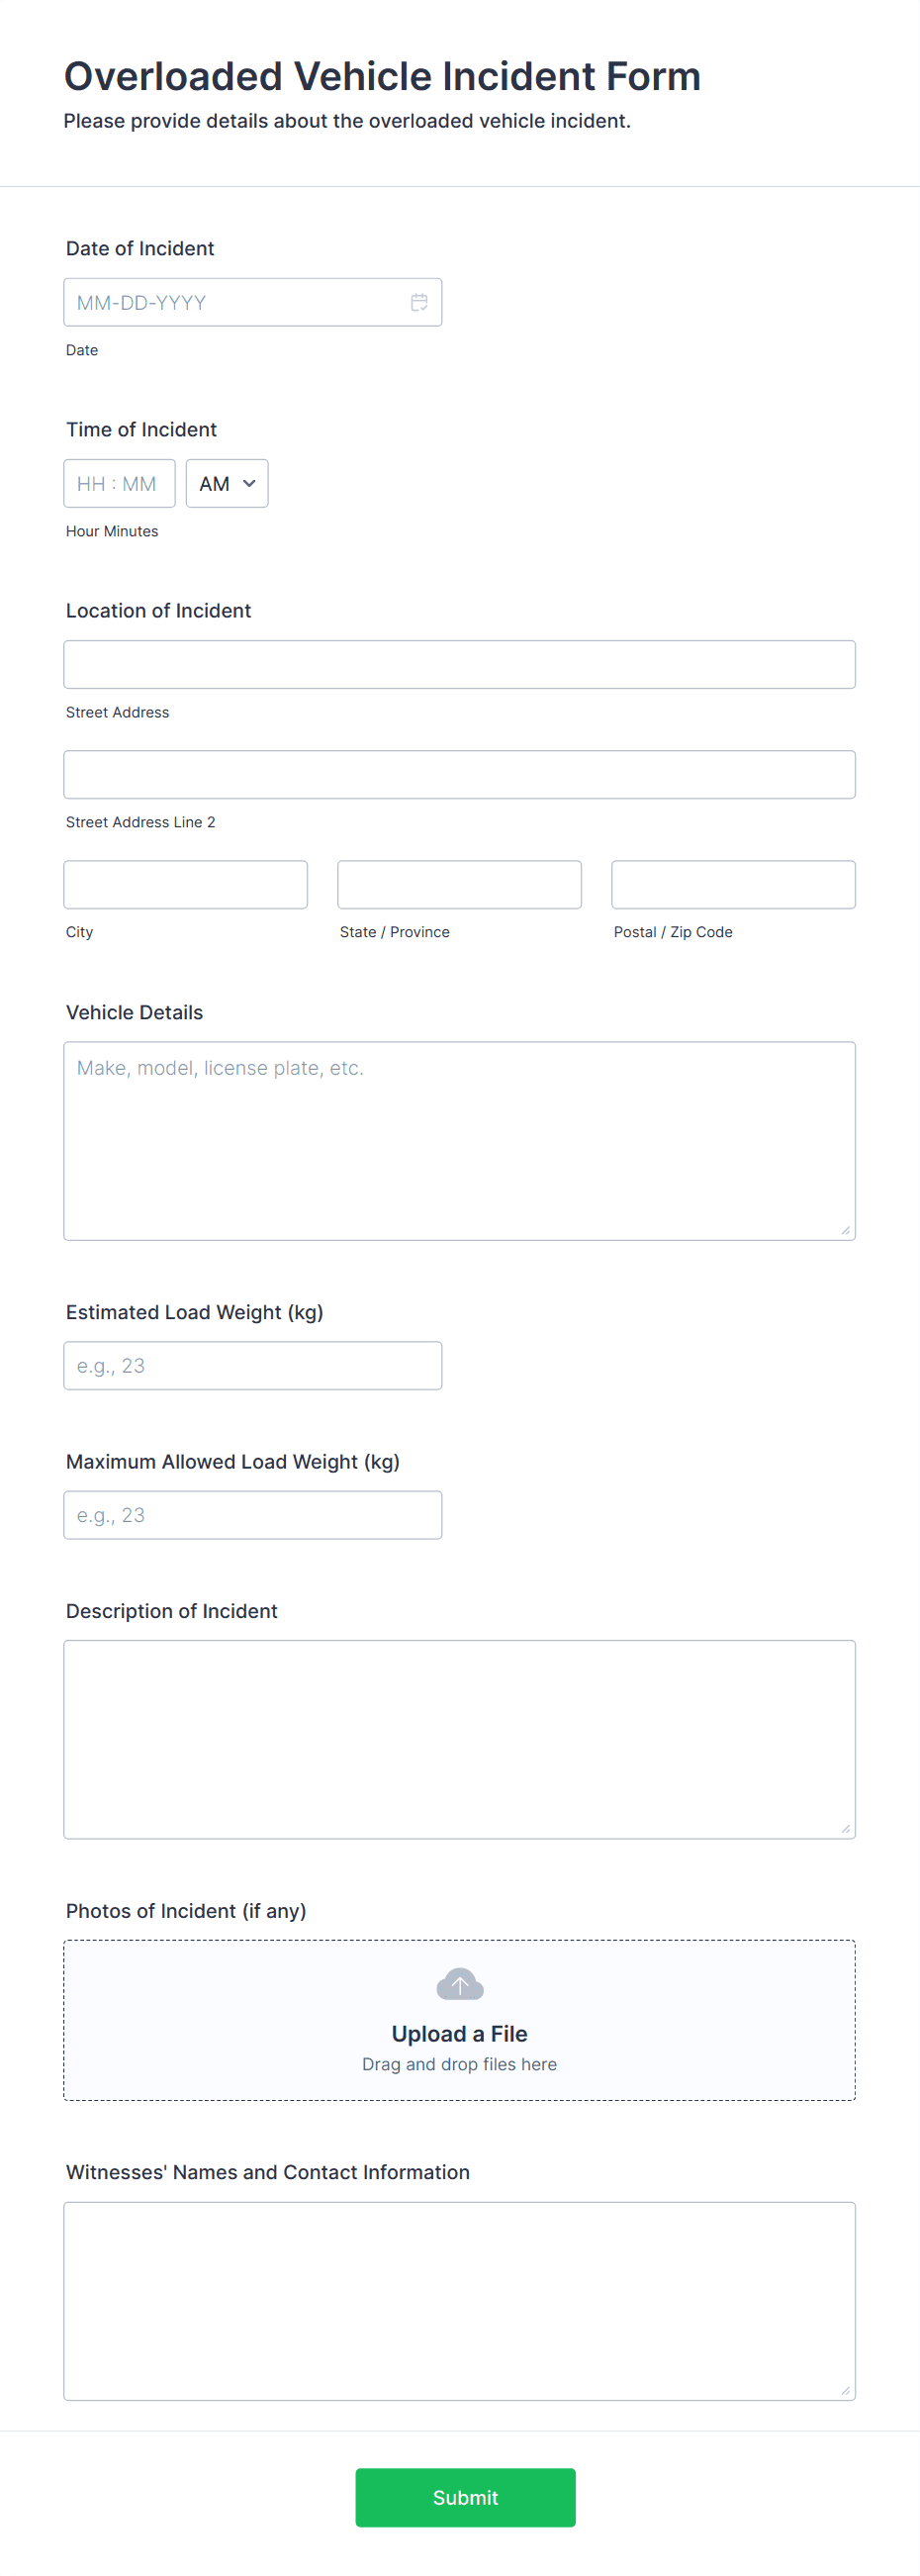Focus the Estimated Load Weight field
The width and height of the screenshot is (920, 2576).
tap(253, 1366)
